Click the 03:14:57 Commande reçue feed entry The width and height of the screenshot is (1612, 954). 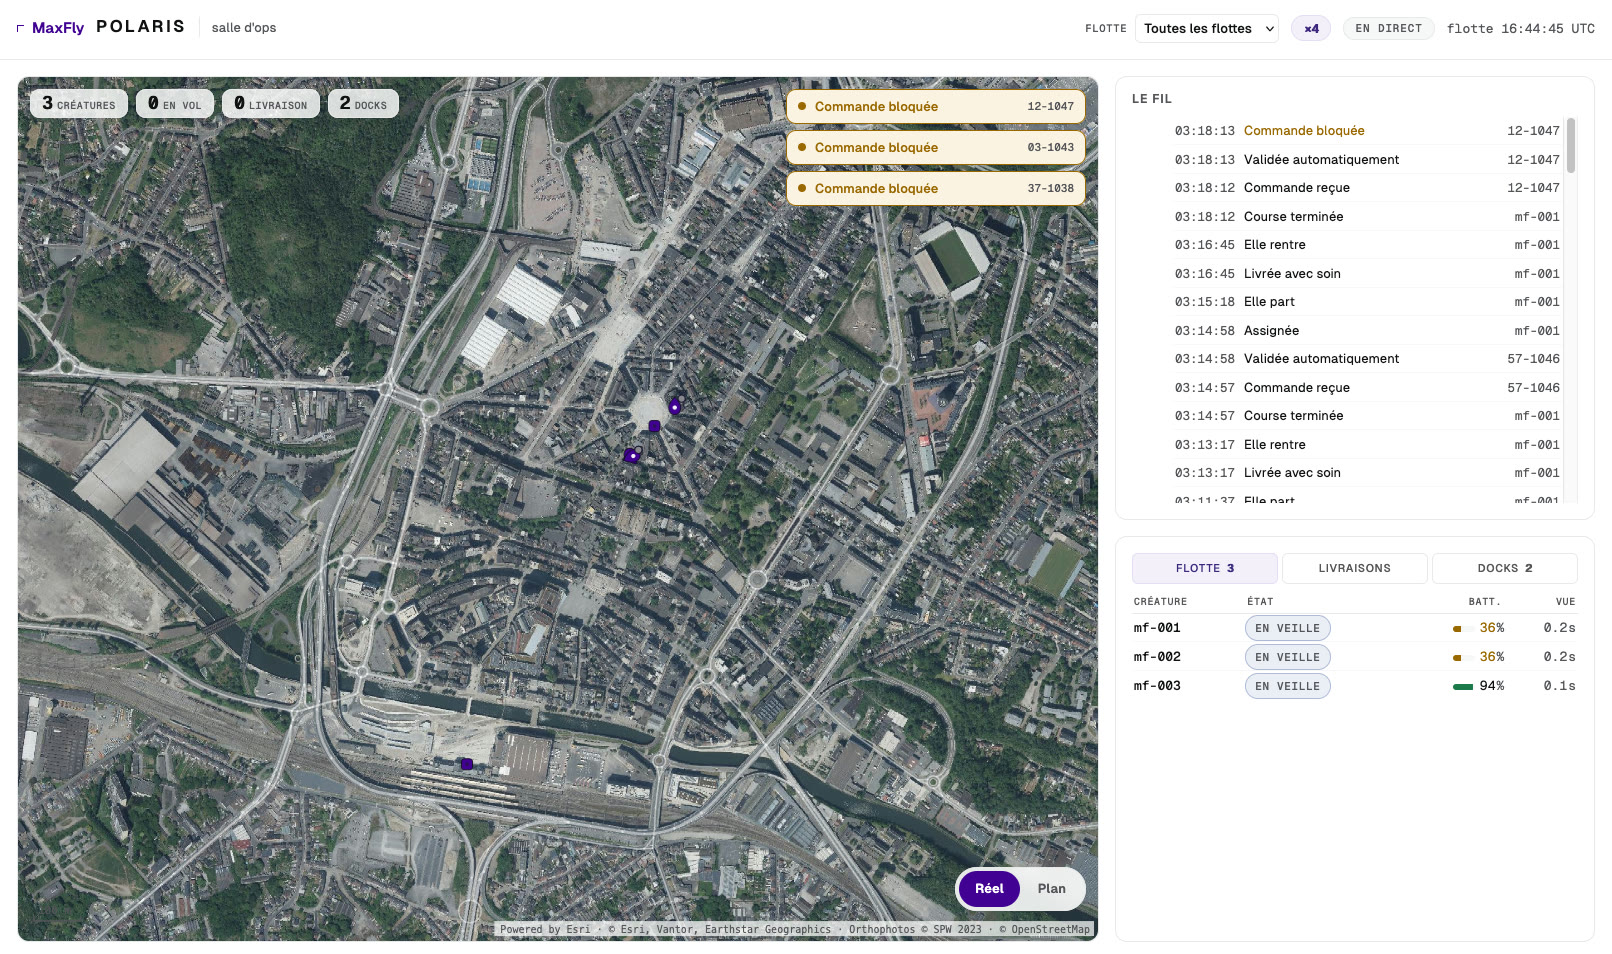coord(1366,388)
